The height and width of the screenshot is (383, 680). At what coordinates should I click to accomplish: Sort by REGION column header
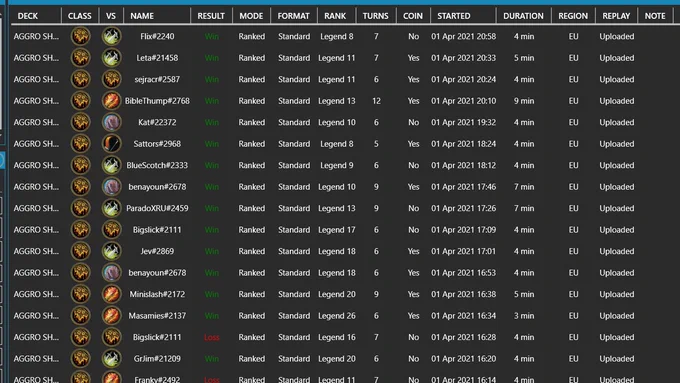tap(573, 16)
